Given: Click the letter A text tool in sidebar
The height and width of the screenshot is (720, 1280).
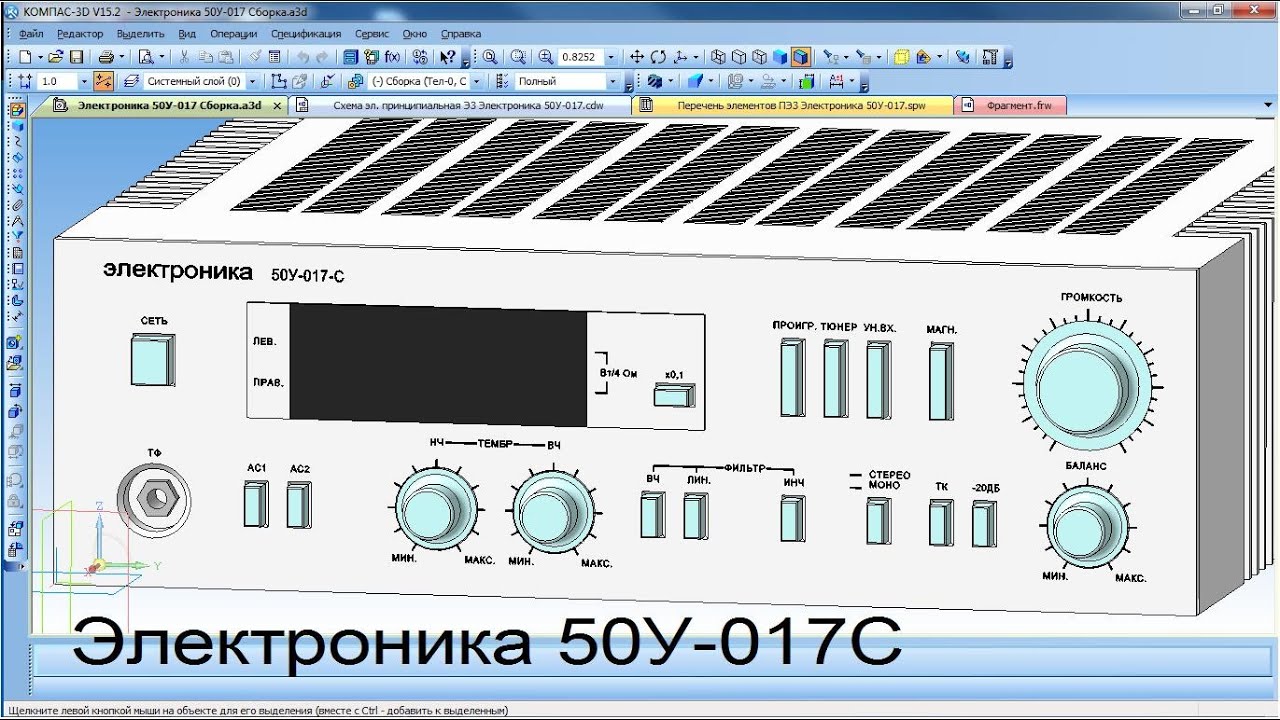Looking at the screenshot, I should (x=17, y=221).
